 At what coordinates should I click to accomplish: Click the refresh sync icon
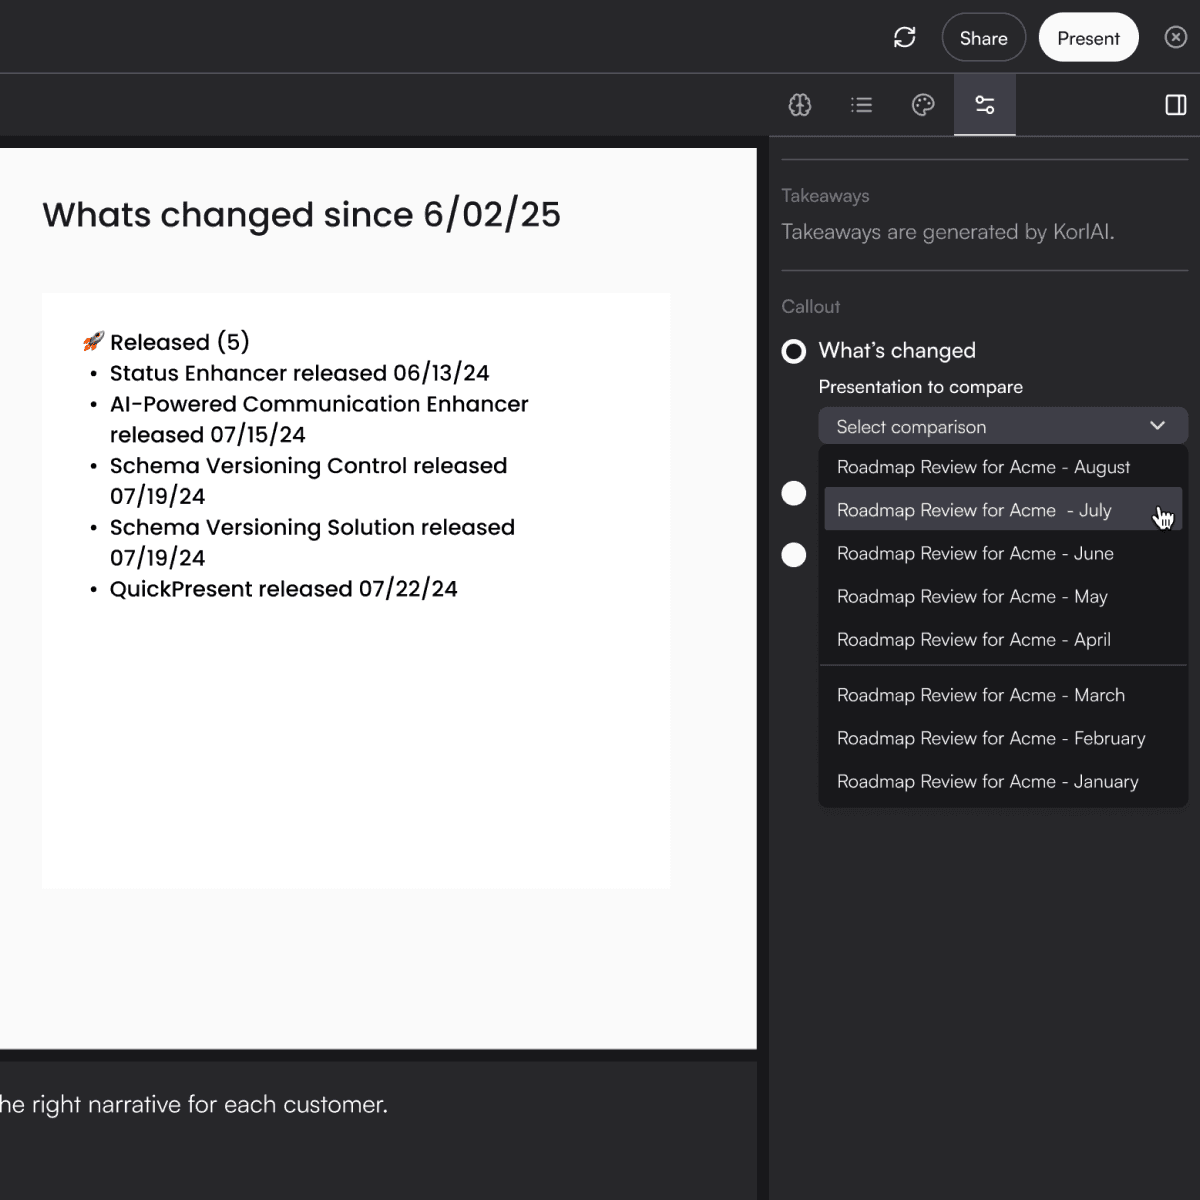904,38
